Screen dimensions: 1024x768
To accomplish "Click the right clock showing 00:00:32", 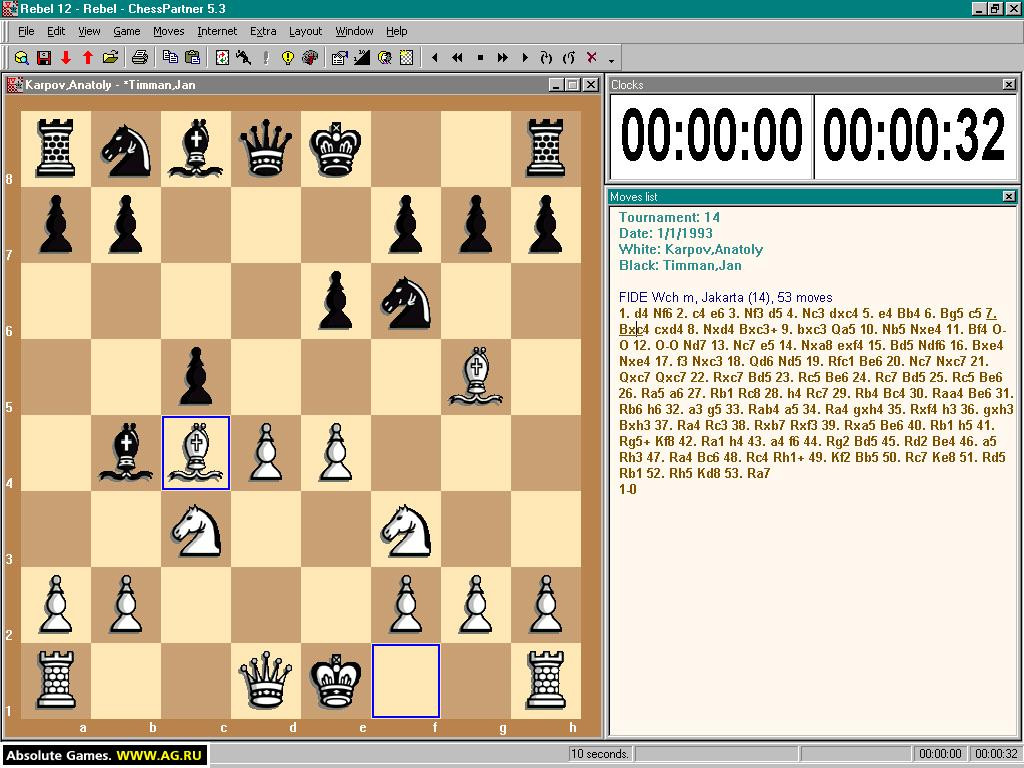I will 914,136.
